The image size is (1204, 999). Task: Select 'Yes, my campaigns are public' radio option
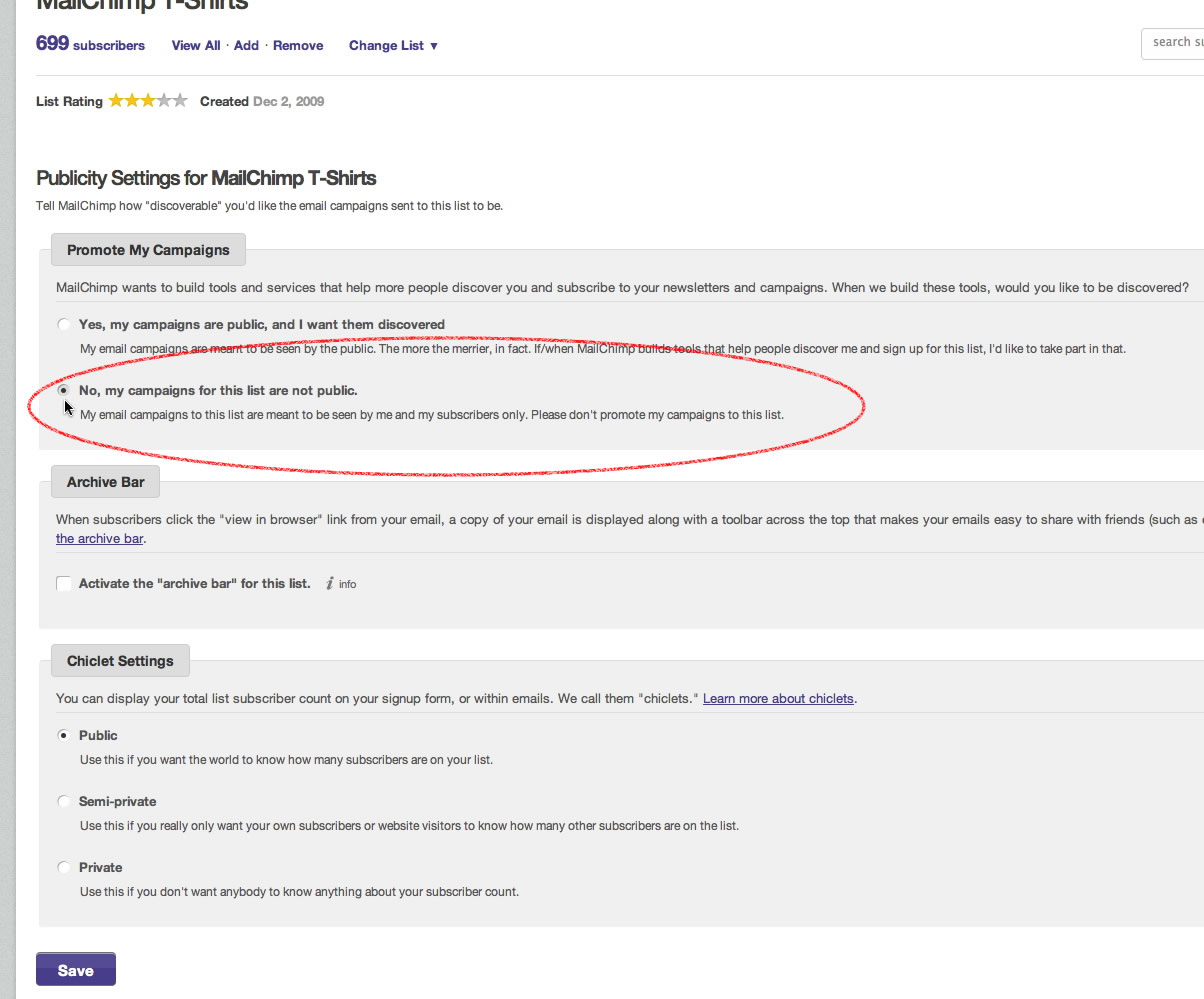coord(65,325)
